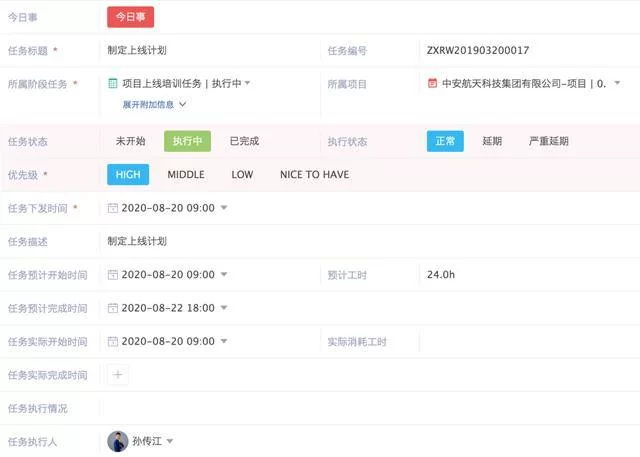Choose MIDDLE priority option

pyautogui.click(x=186, y=174)
